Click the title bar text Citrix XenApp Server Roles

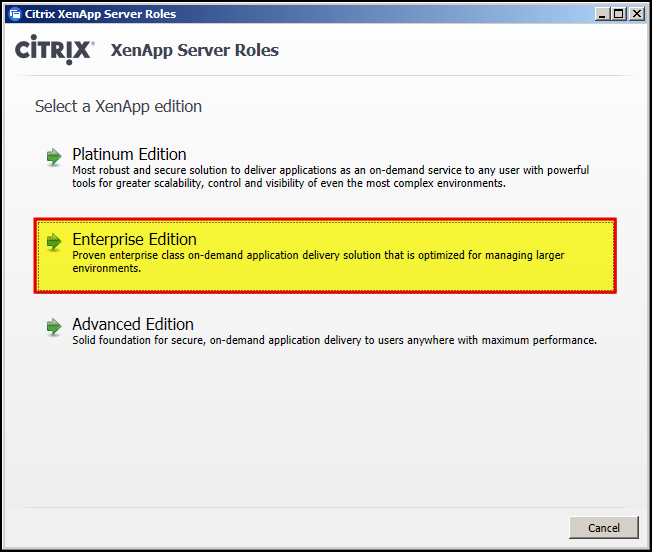94,14
